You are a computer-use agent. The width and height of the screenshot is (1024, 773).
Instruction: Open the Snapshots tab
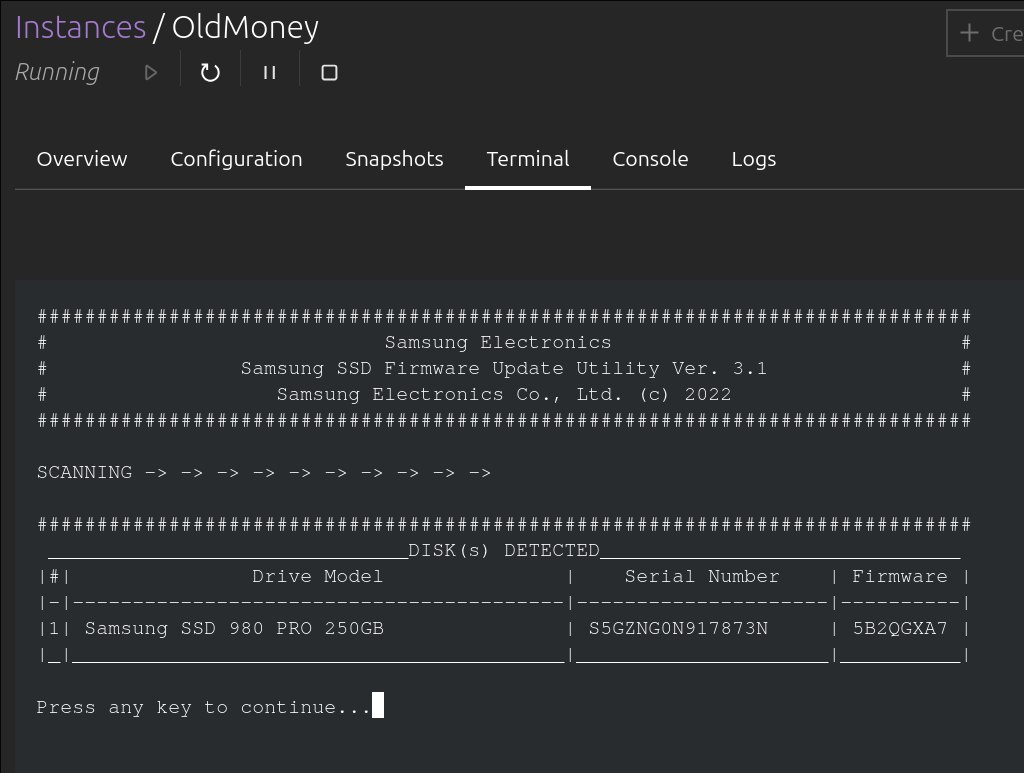coord(394,159)
